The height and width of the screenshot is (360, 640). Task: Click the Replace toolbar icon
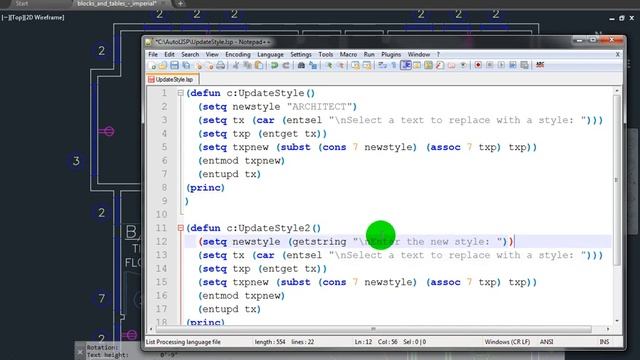313,65
